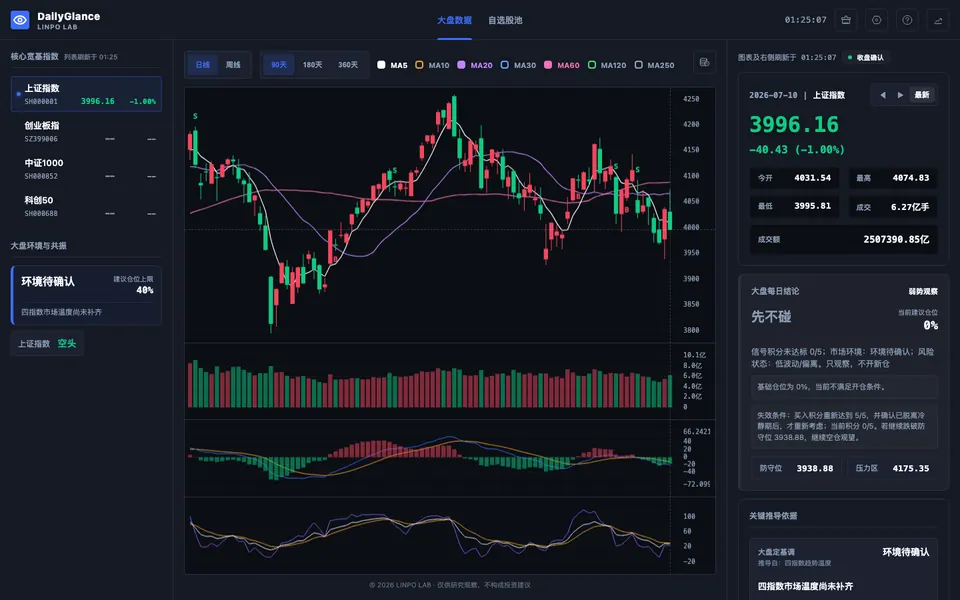Toggle the MA250 indicator checkbox
Viewport: 960px width, 600px height.
[x=639, y=65]
